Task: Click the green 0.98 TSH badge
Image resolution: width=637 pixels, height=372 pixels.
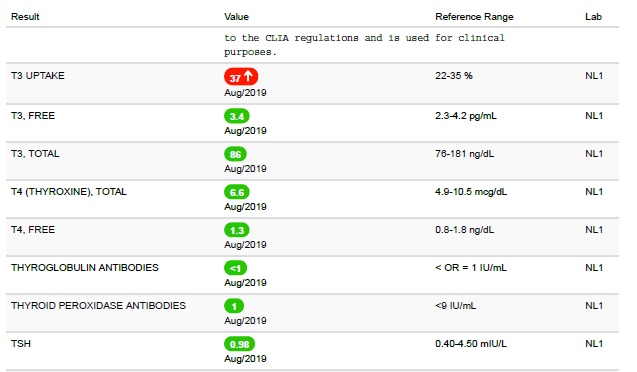Action: [x=239, y=344]
